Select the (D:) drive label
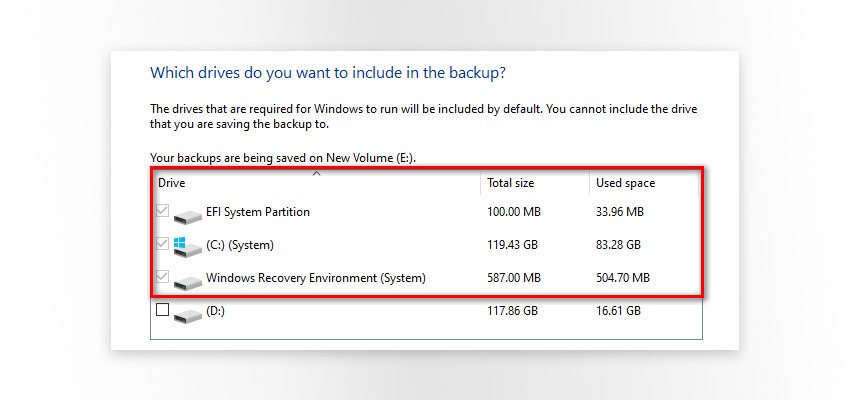 point(218,311)
